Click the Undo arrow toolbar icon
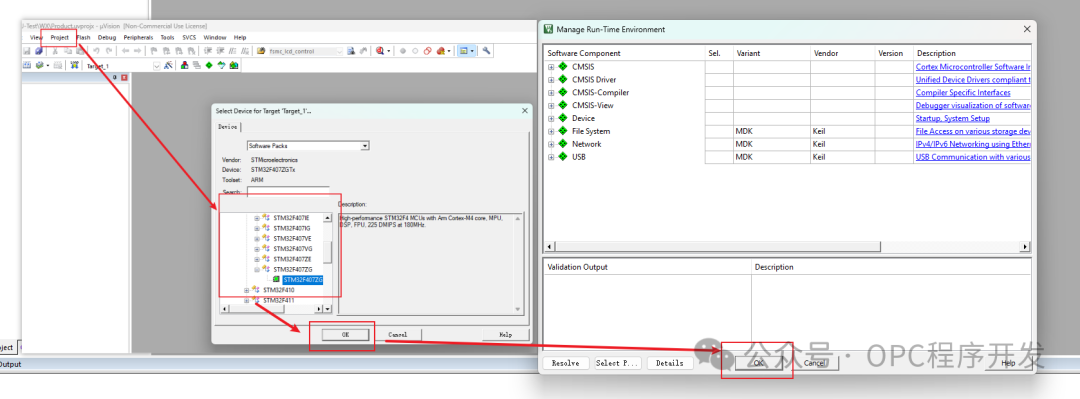 (x=96, y=51)
